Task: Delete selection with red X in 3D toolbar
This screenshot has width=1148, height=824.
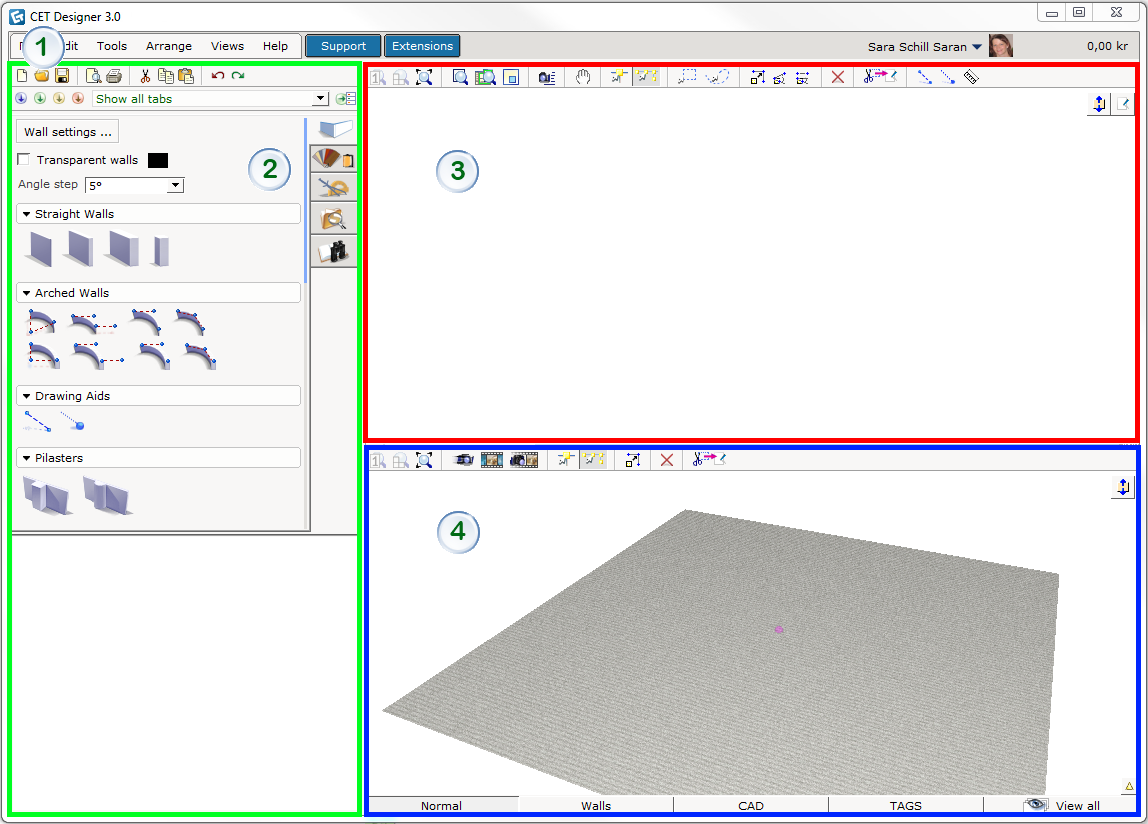Action: point(667,460)
